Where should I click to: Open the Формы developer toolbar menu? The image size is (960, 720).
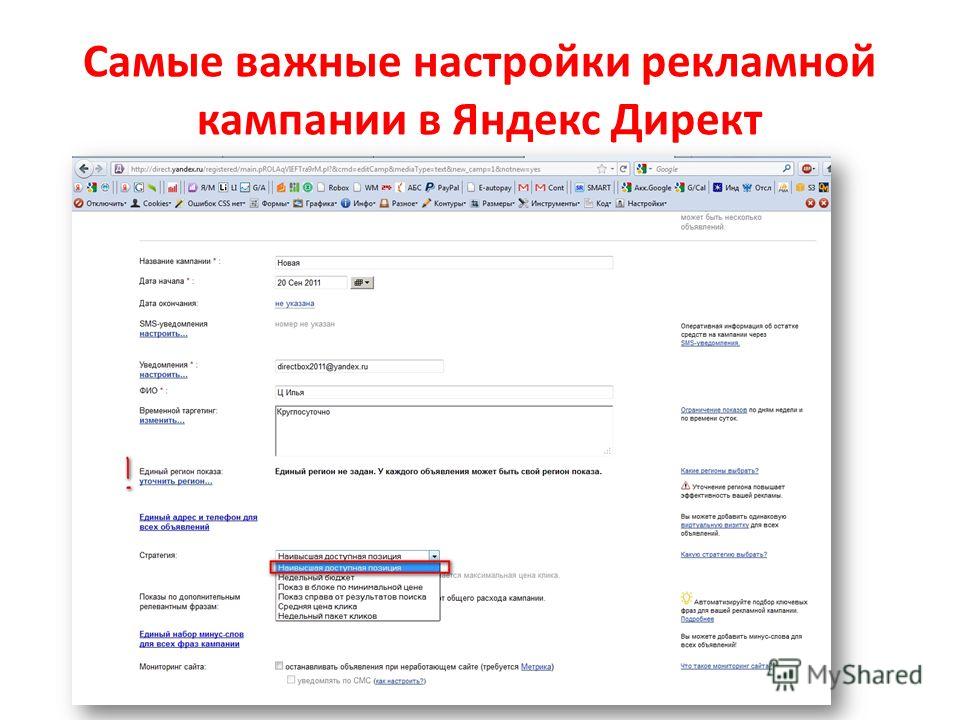click(269, 203)
